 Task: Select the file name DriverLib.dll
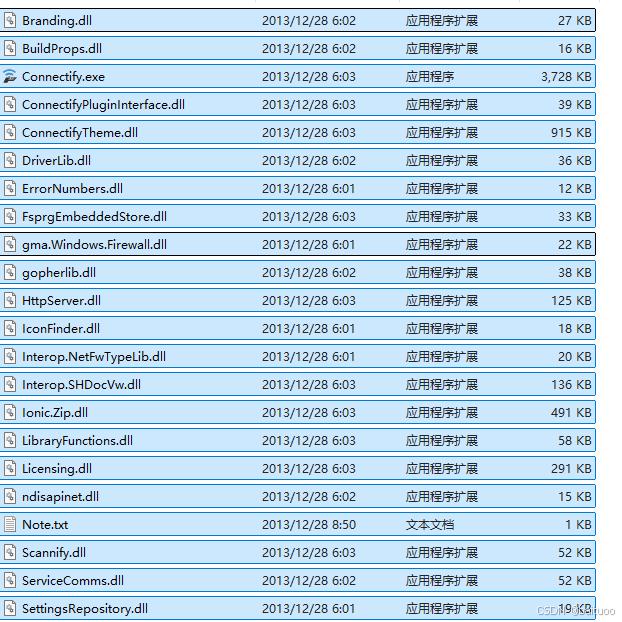(x=56, y=160)
